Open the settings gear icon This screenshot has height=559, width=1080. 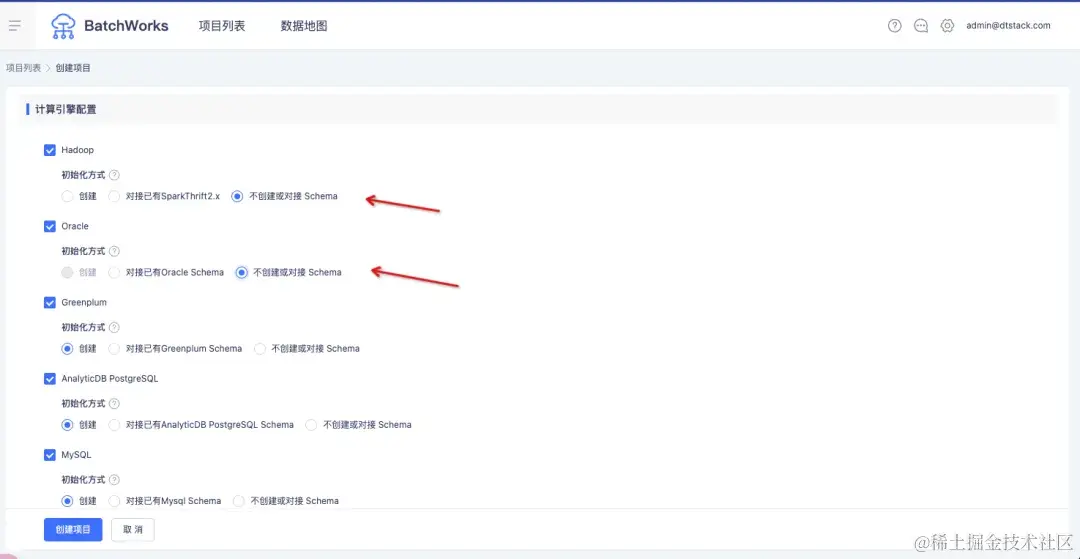click(947, 26)
